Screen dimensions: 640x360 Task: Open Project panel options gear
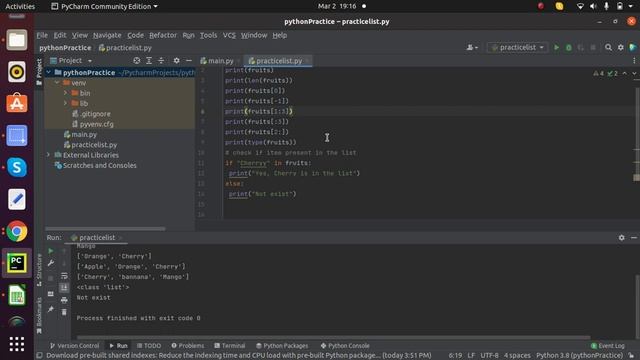tap(176, 61)
